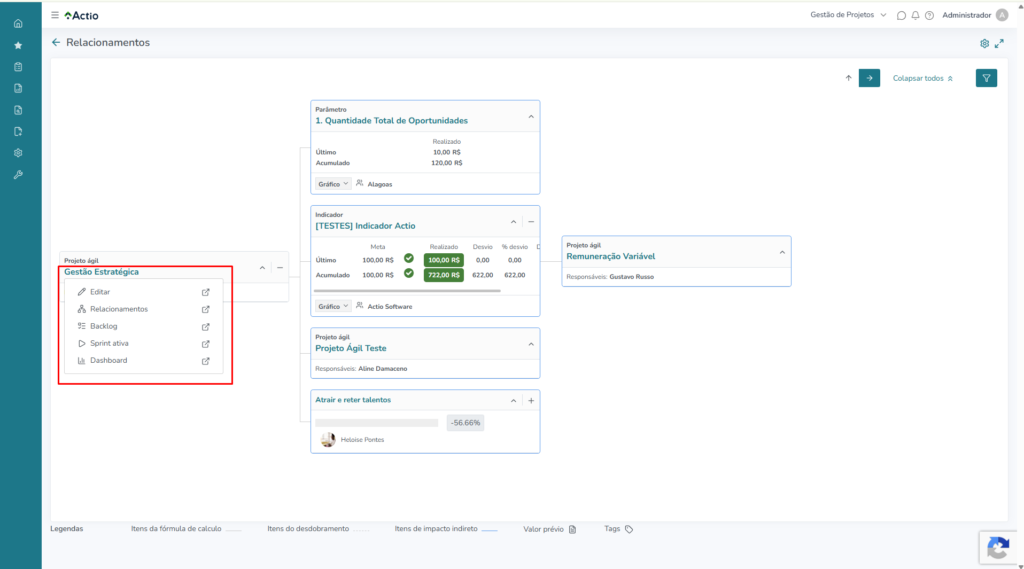This screenshot has height=569, width=1024.
Task: Click the Tags label icon in legend
Action: click(629, 529)
